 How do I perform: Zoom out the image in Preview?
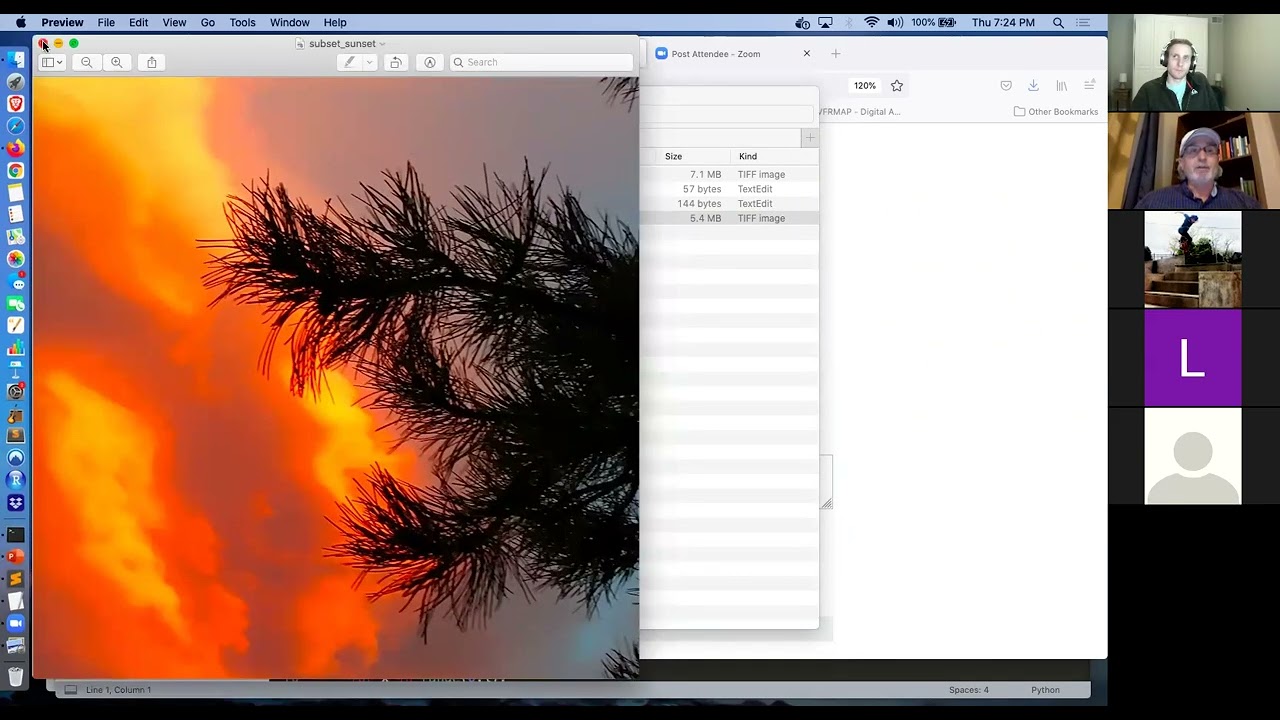(x=86, y=62)
